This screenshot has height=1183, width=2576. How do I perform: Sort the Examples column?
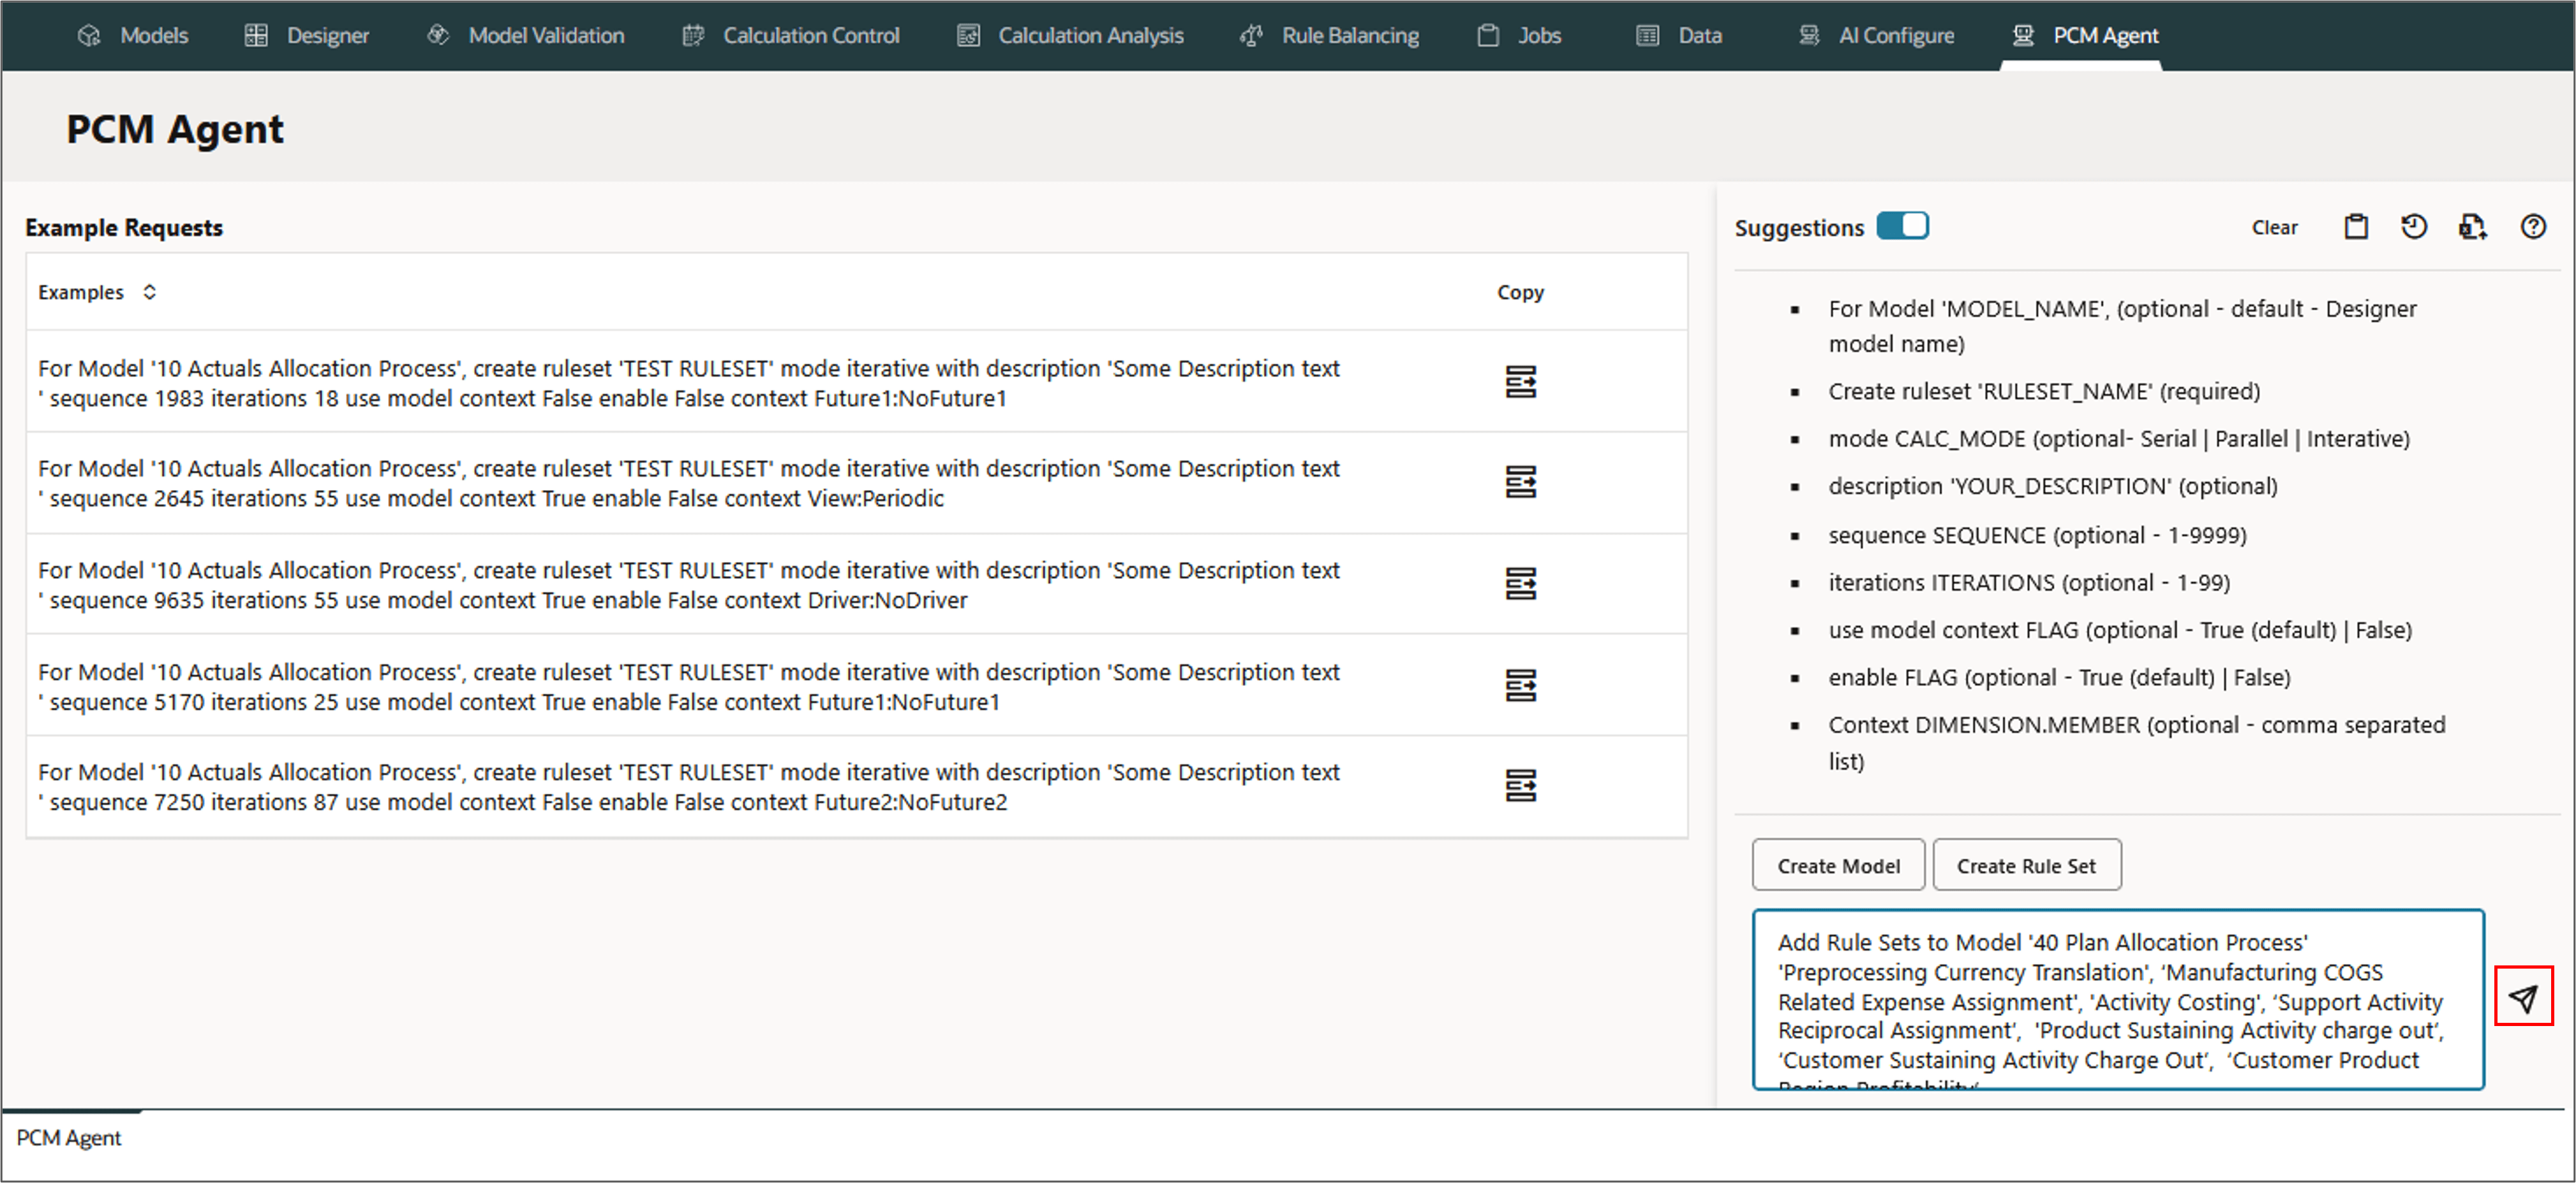pos(149,292)
